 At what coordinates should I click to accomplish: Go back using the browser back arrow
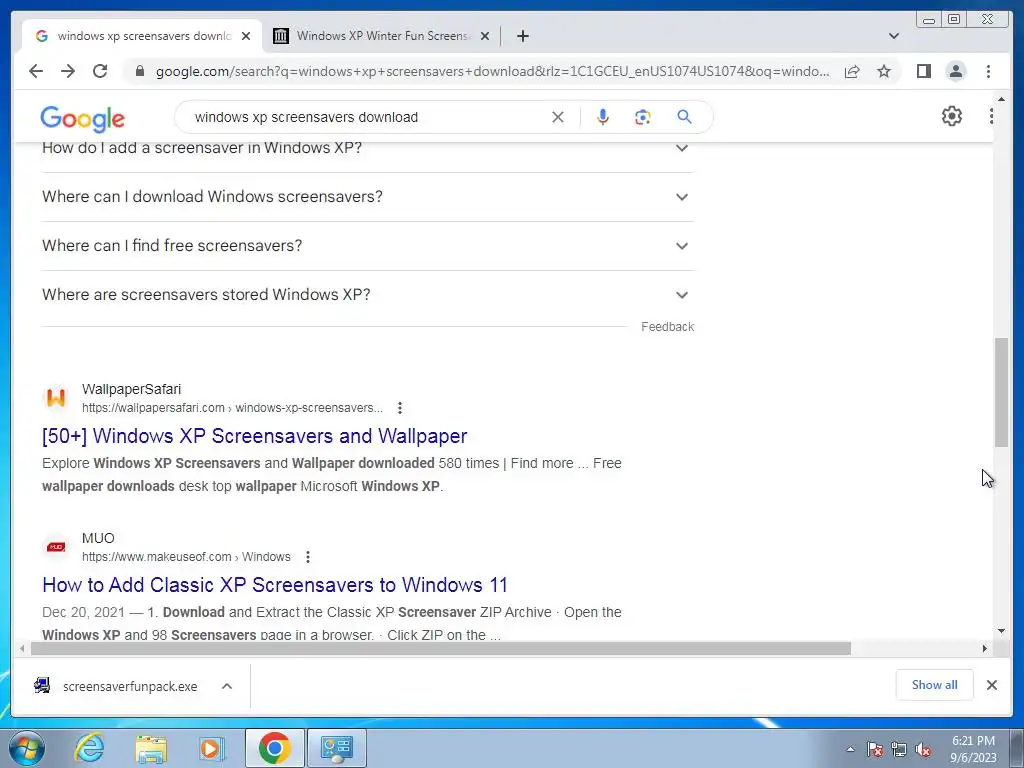[36, 71]
